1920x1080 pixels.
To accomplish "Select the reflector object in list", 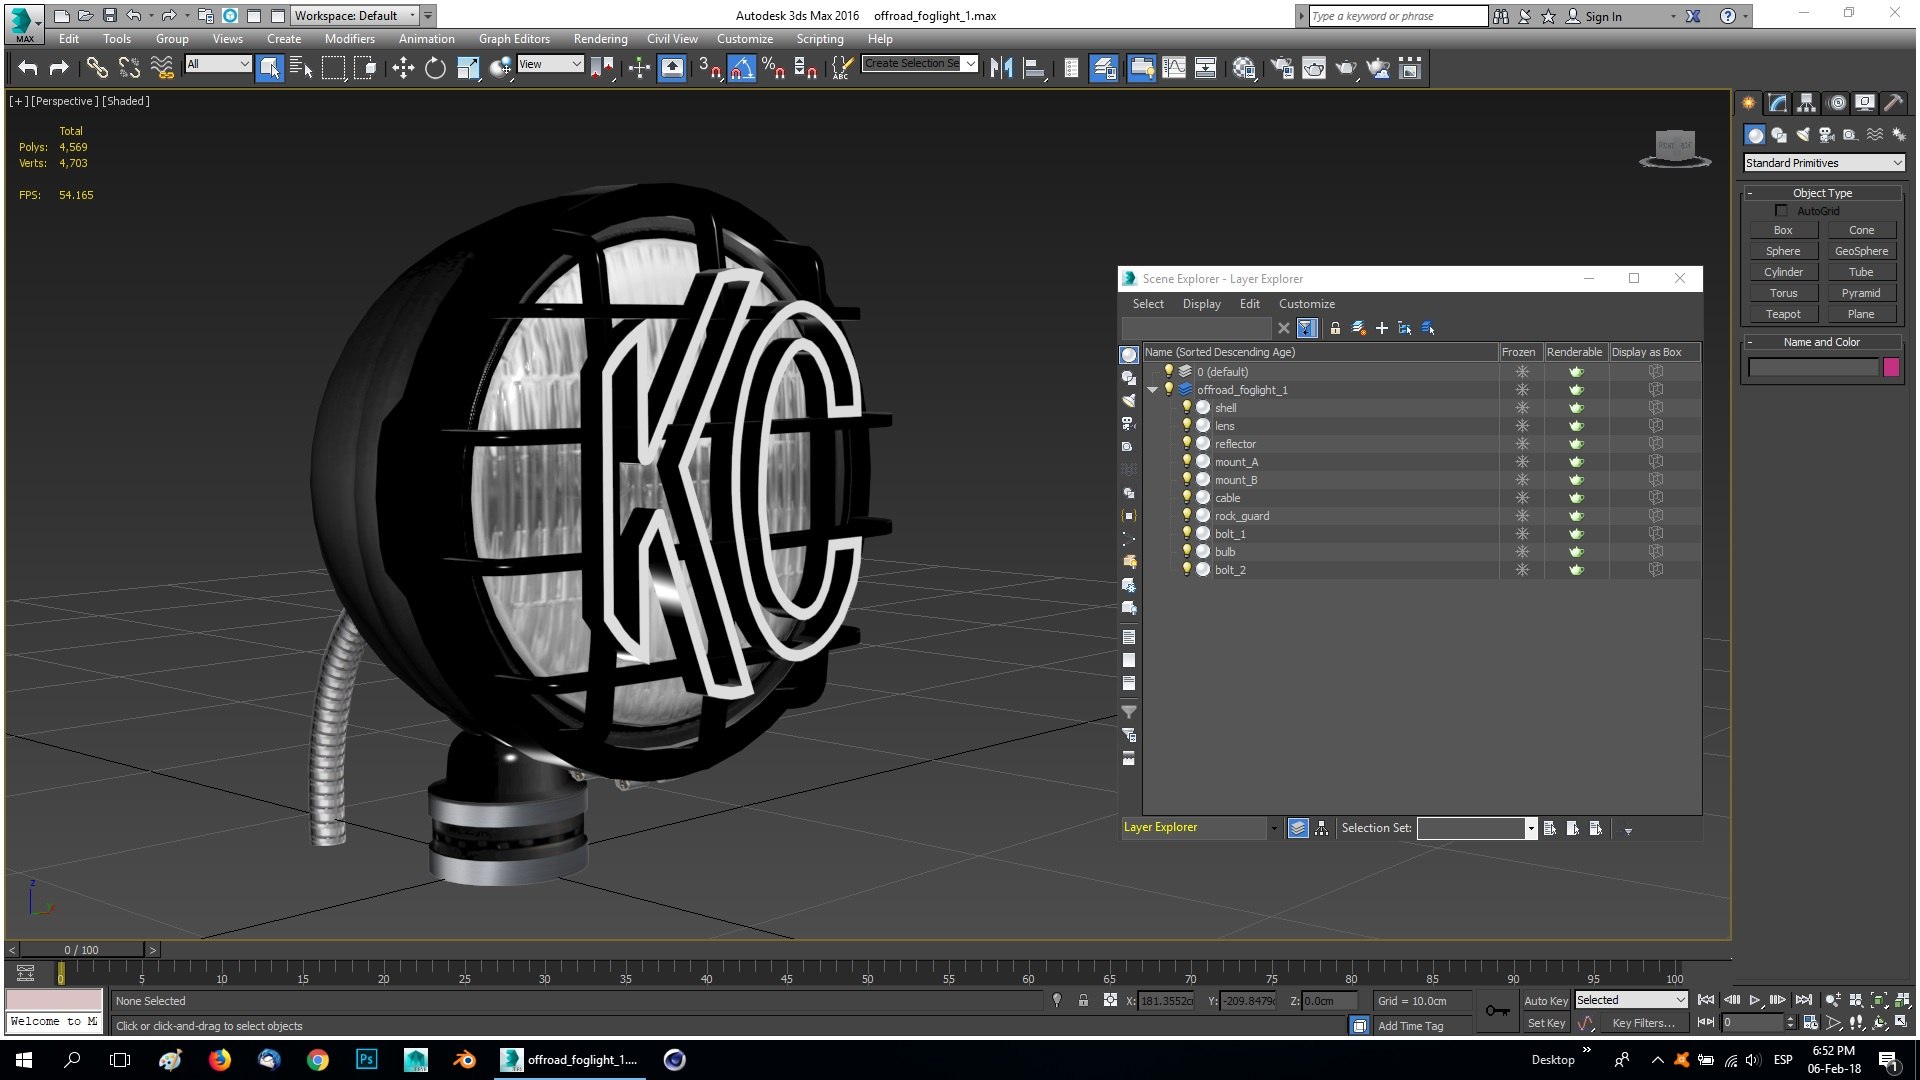I will pyautogui.click(x=1235, y=444).
